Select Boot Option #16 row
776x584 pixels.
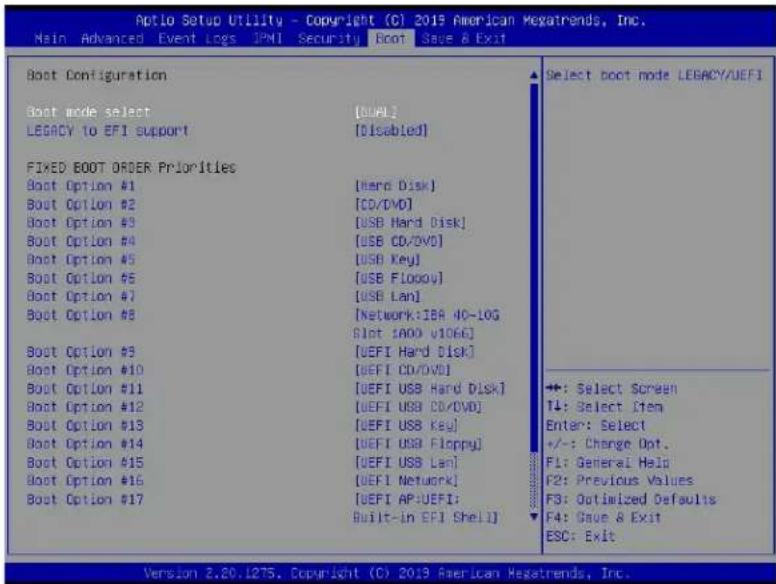85,481
